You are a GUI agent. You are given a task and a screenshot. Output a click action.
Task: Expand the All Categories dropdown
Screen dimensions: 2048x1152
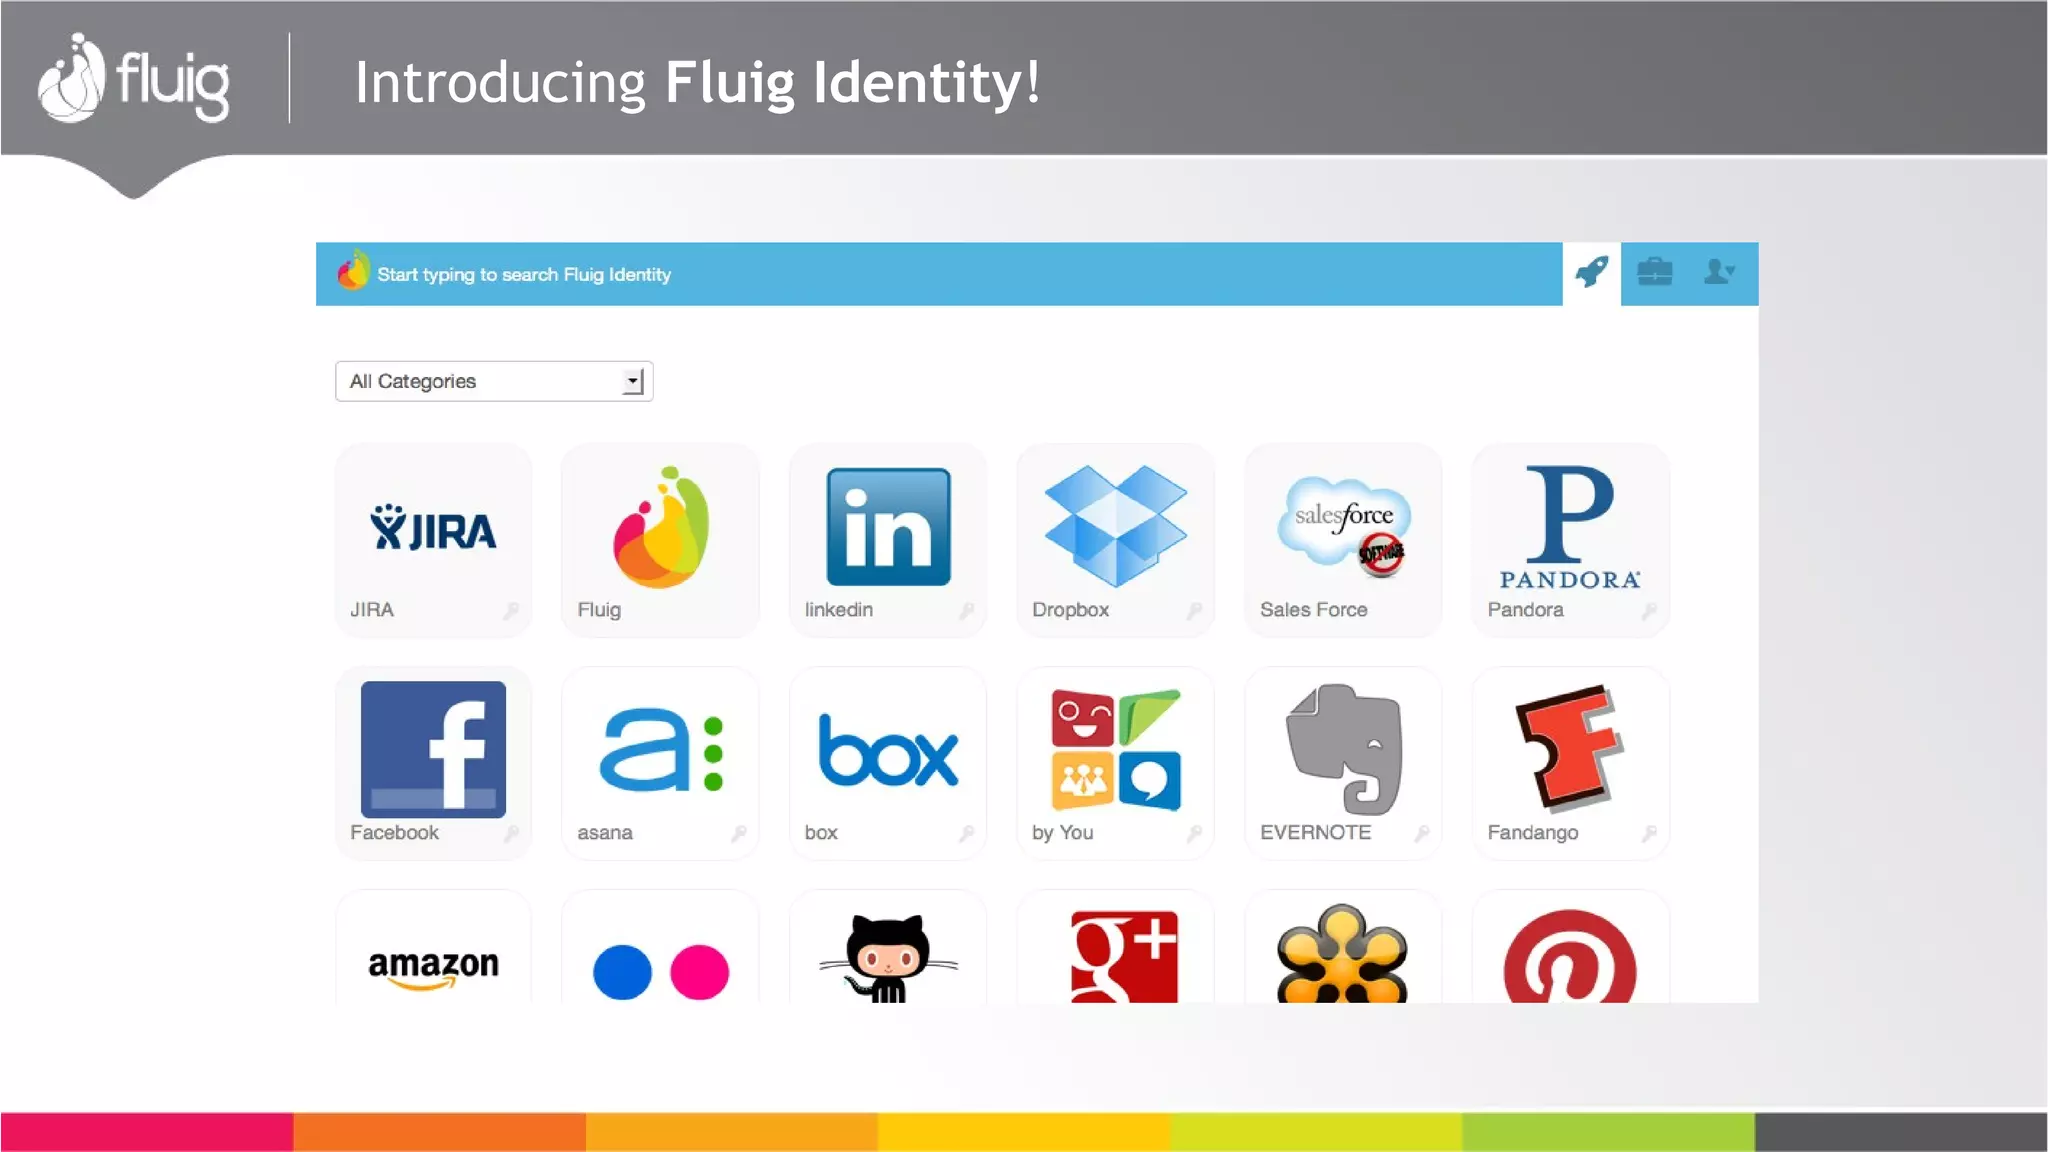tap(494, 381)
